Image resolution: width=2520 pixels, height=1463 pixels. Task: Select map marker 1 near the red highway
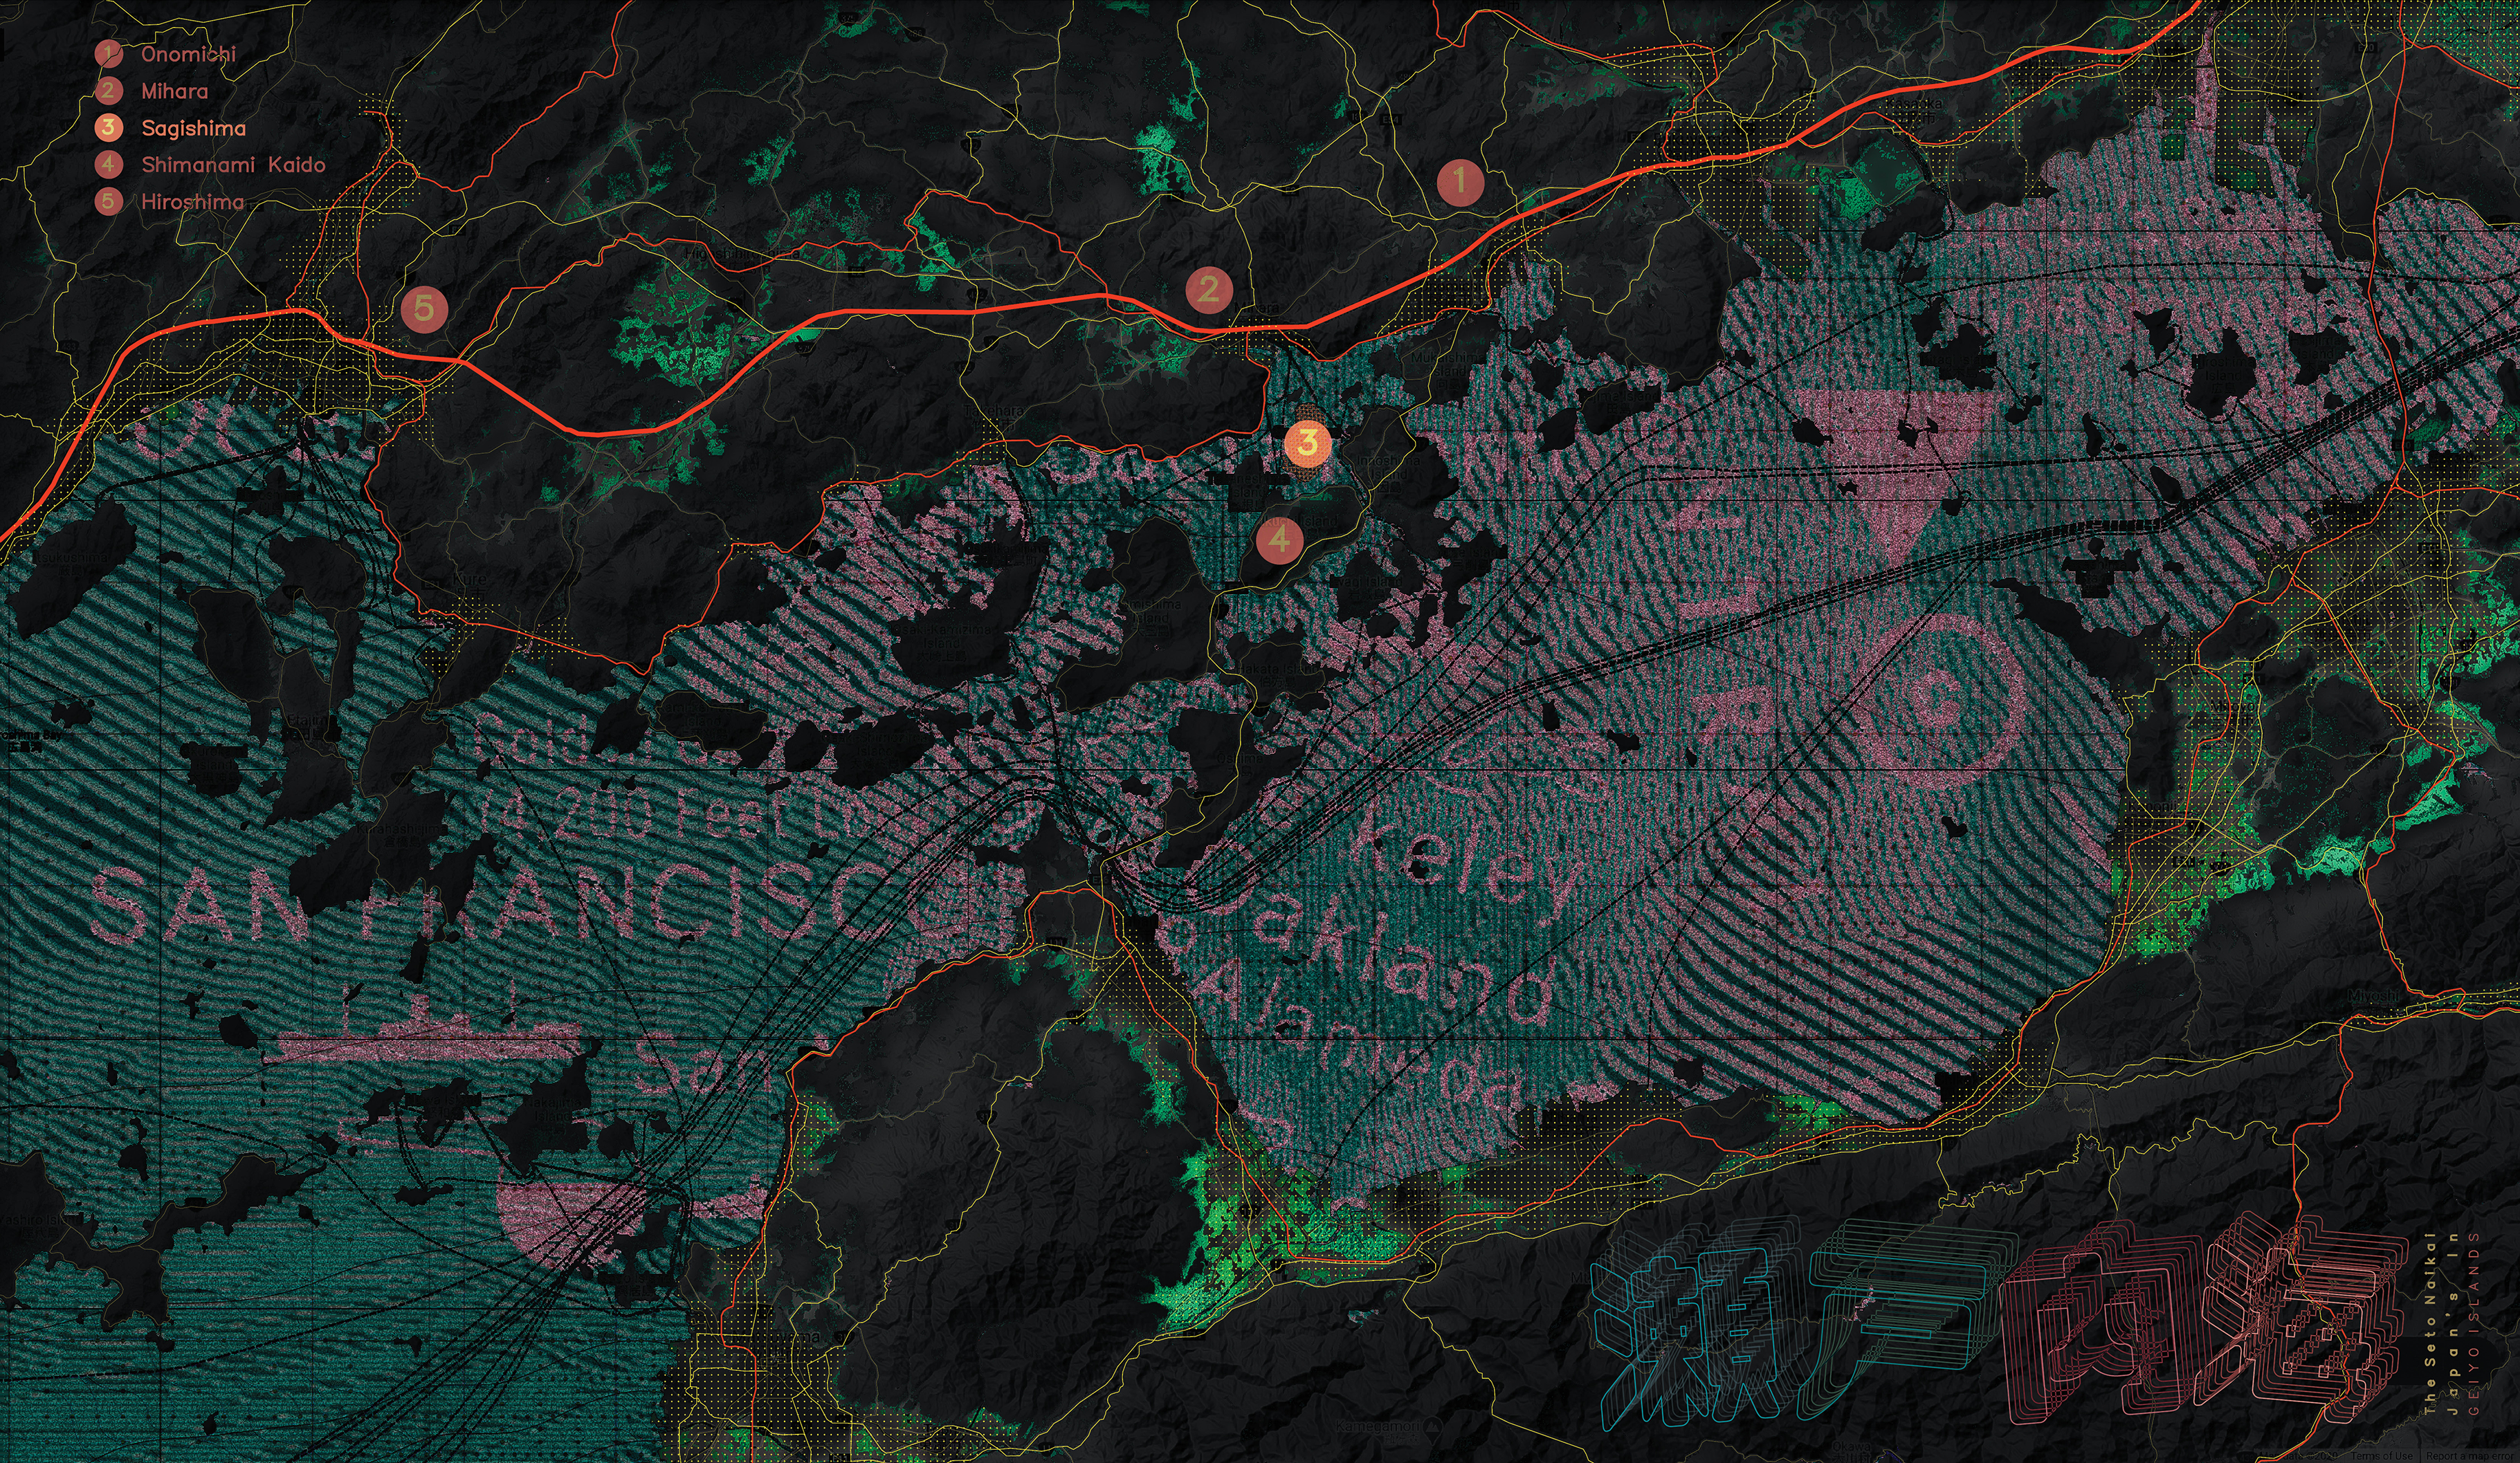tap(1460, 182)
